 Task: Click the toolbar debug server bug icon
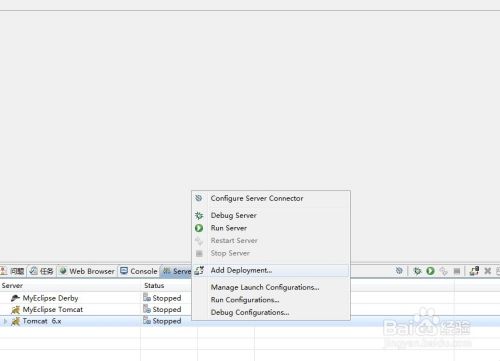[x=417, y=271]
